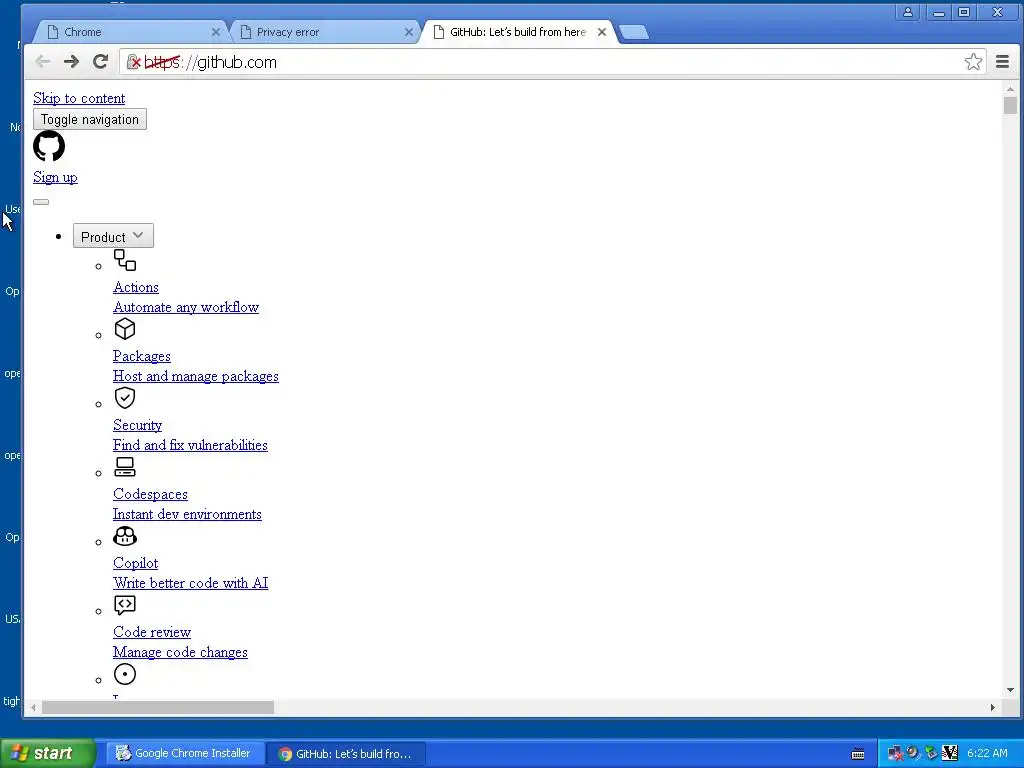Click Host and manage packages link
Image resolution: width=1024 pixels, height=768 pixels.
(x=196, y=376)
